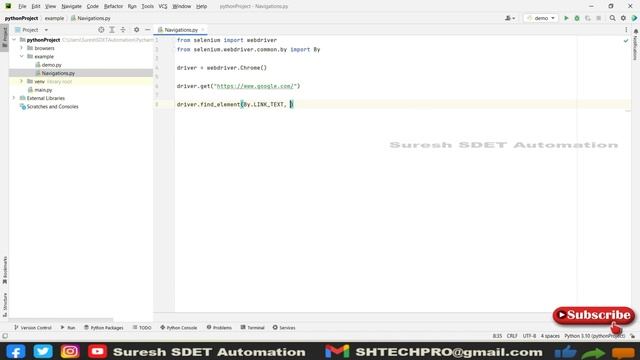Open Project panel options gear
Image resolution: width=640 pixels, height=360 pixels.
[x=136, y=30]
